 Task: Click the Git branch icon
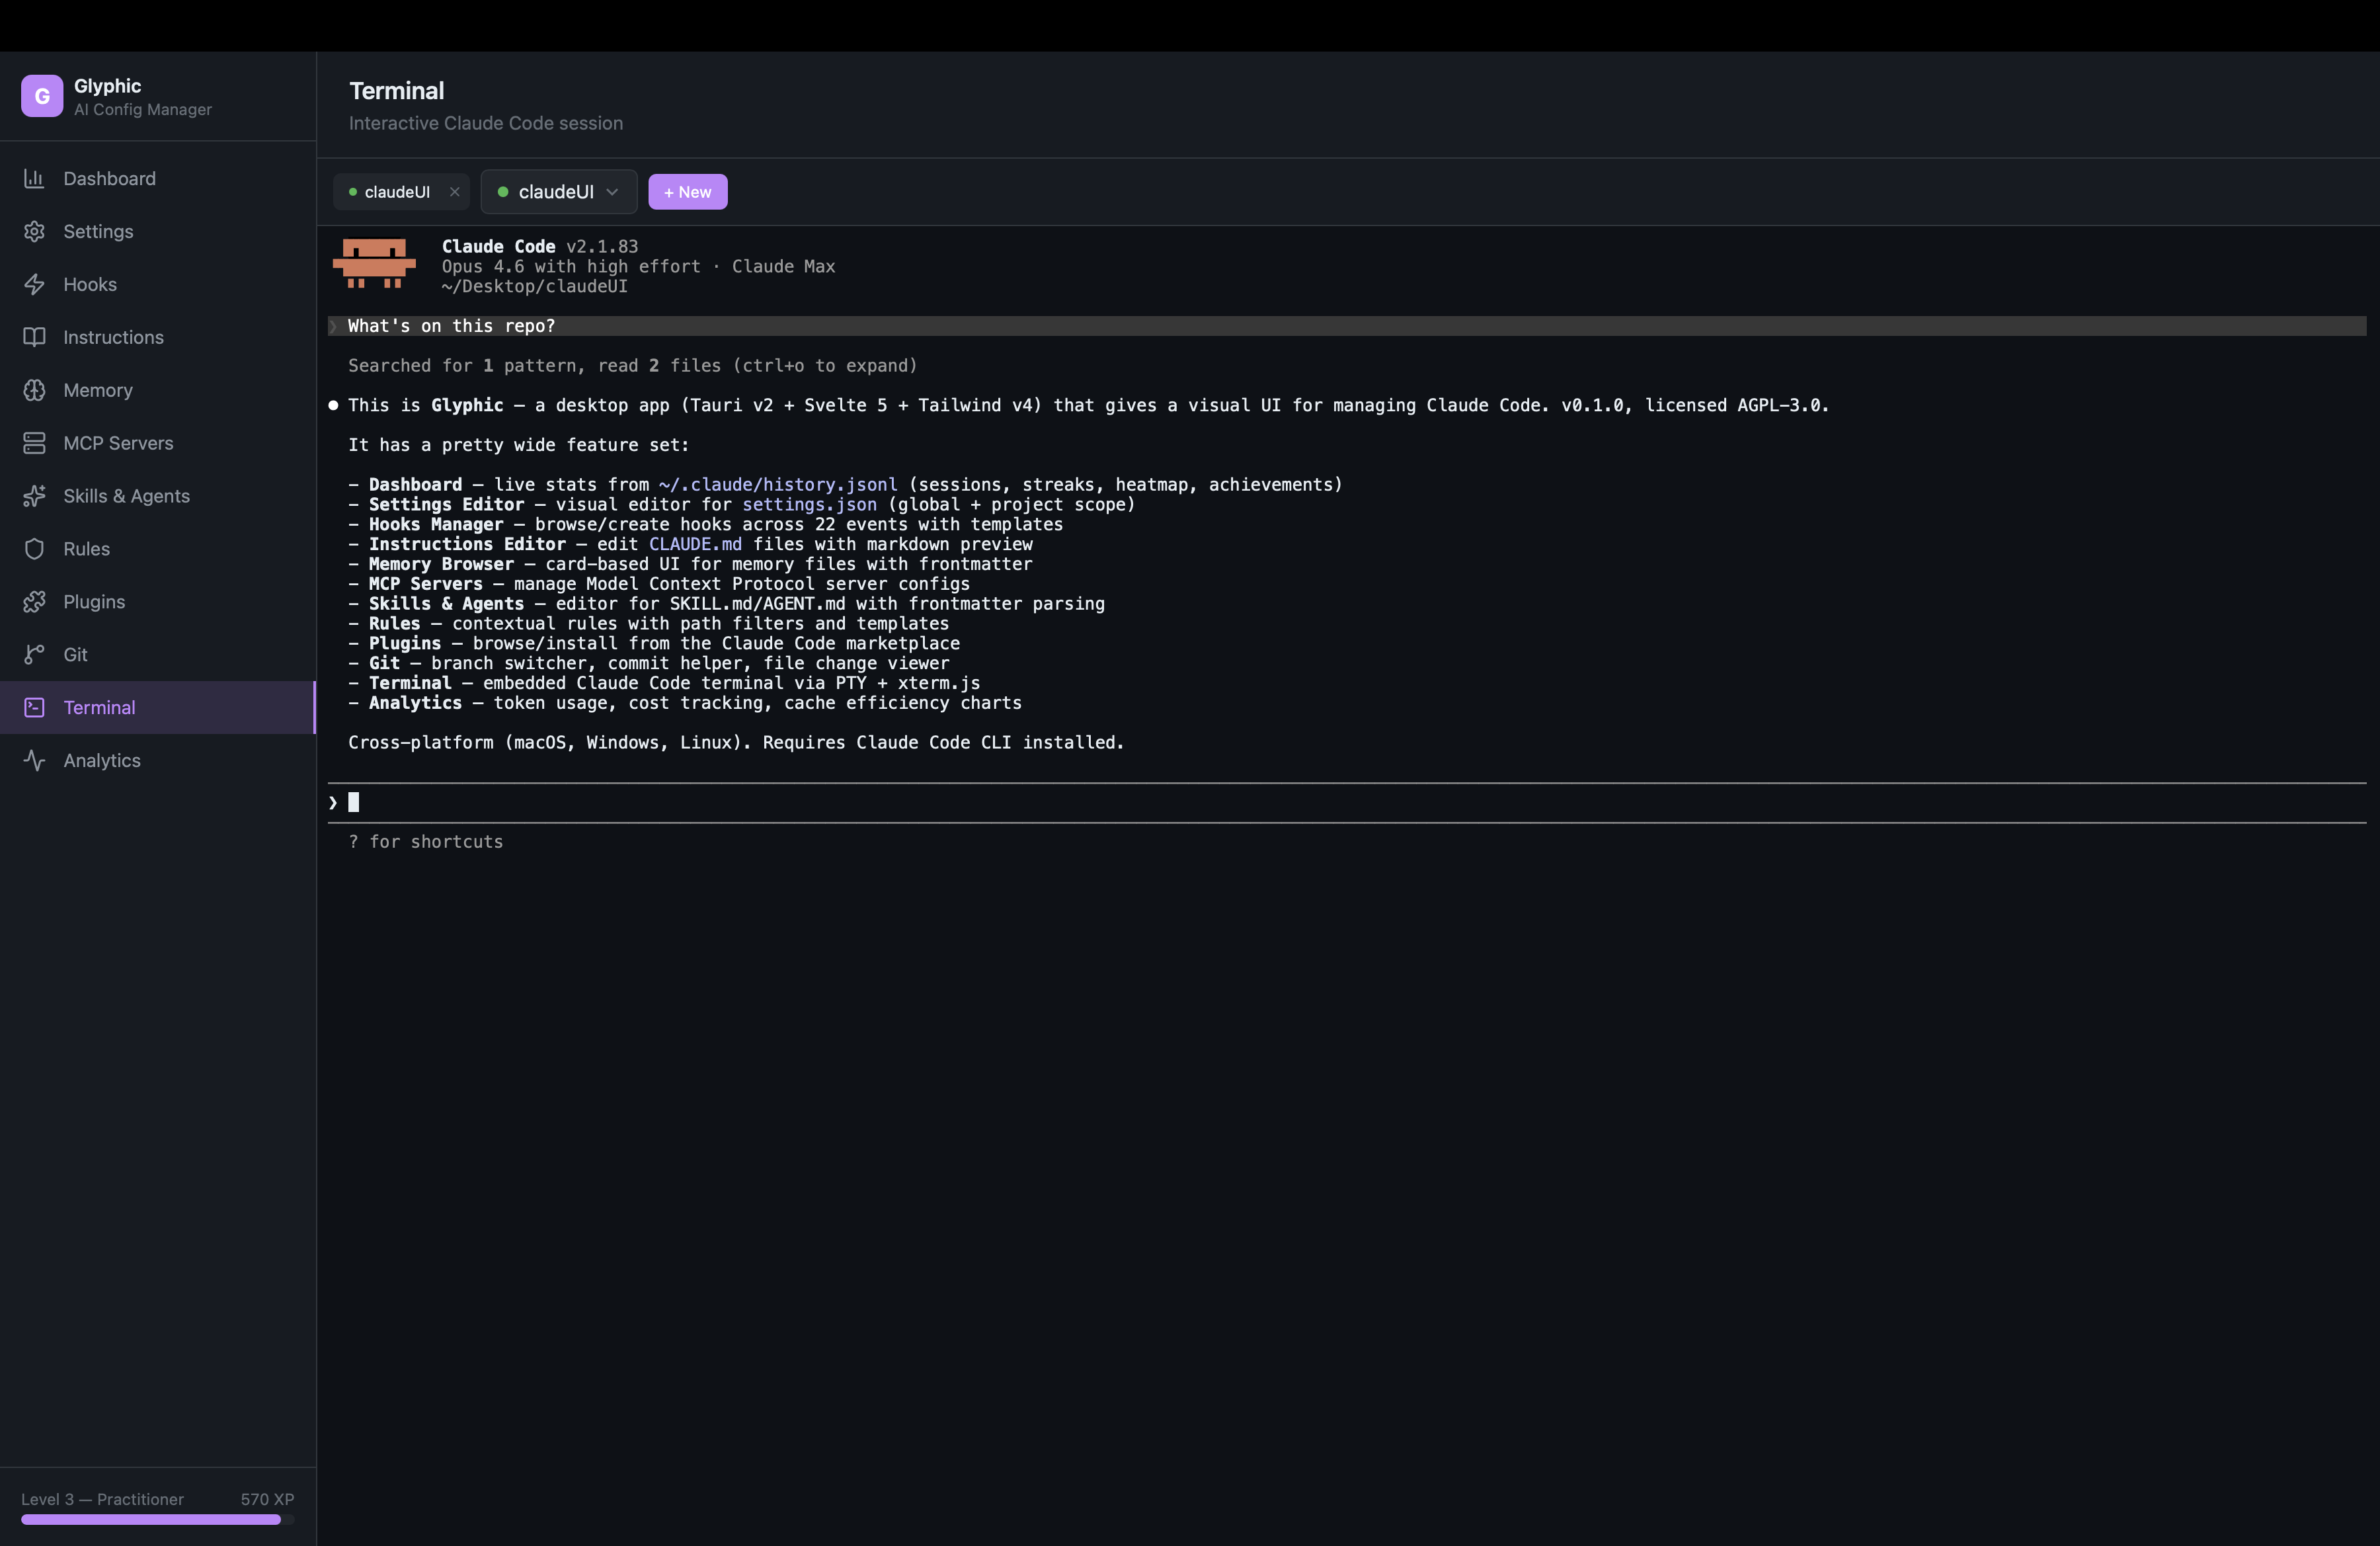click(34, 655)
